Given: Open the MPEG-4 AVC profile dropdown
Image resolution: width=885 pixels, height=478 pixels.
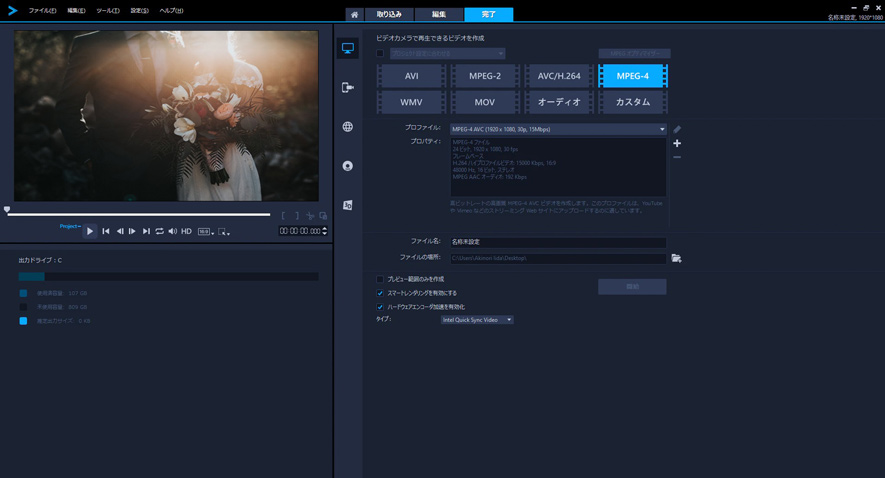Looking at the screenshot, I should tap(558, 129).
